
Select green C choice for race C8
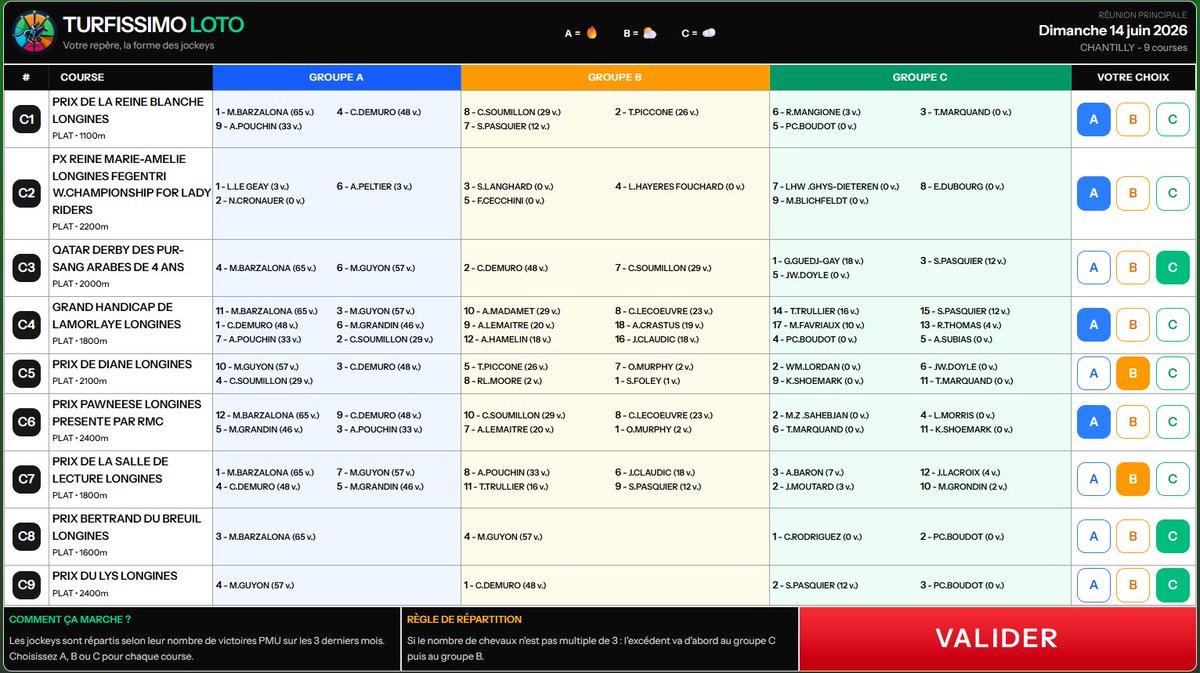click(x=1172, y=537)
